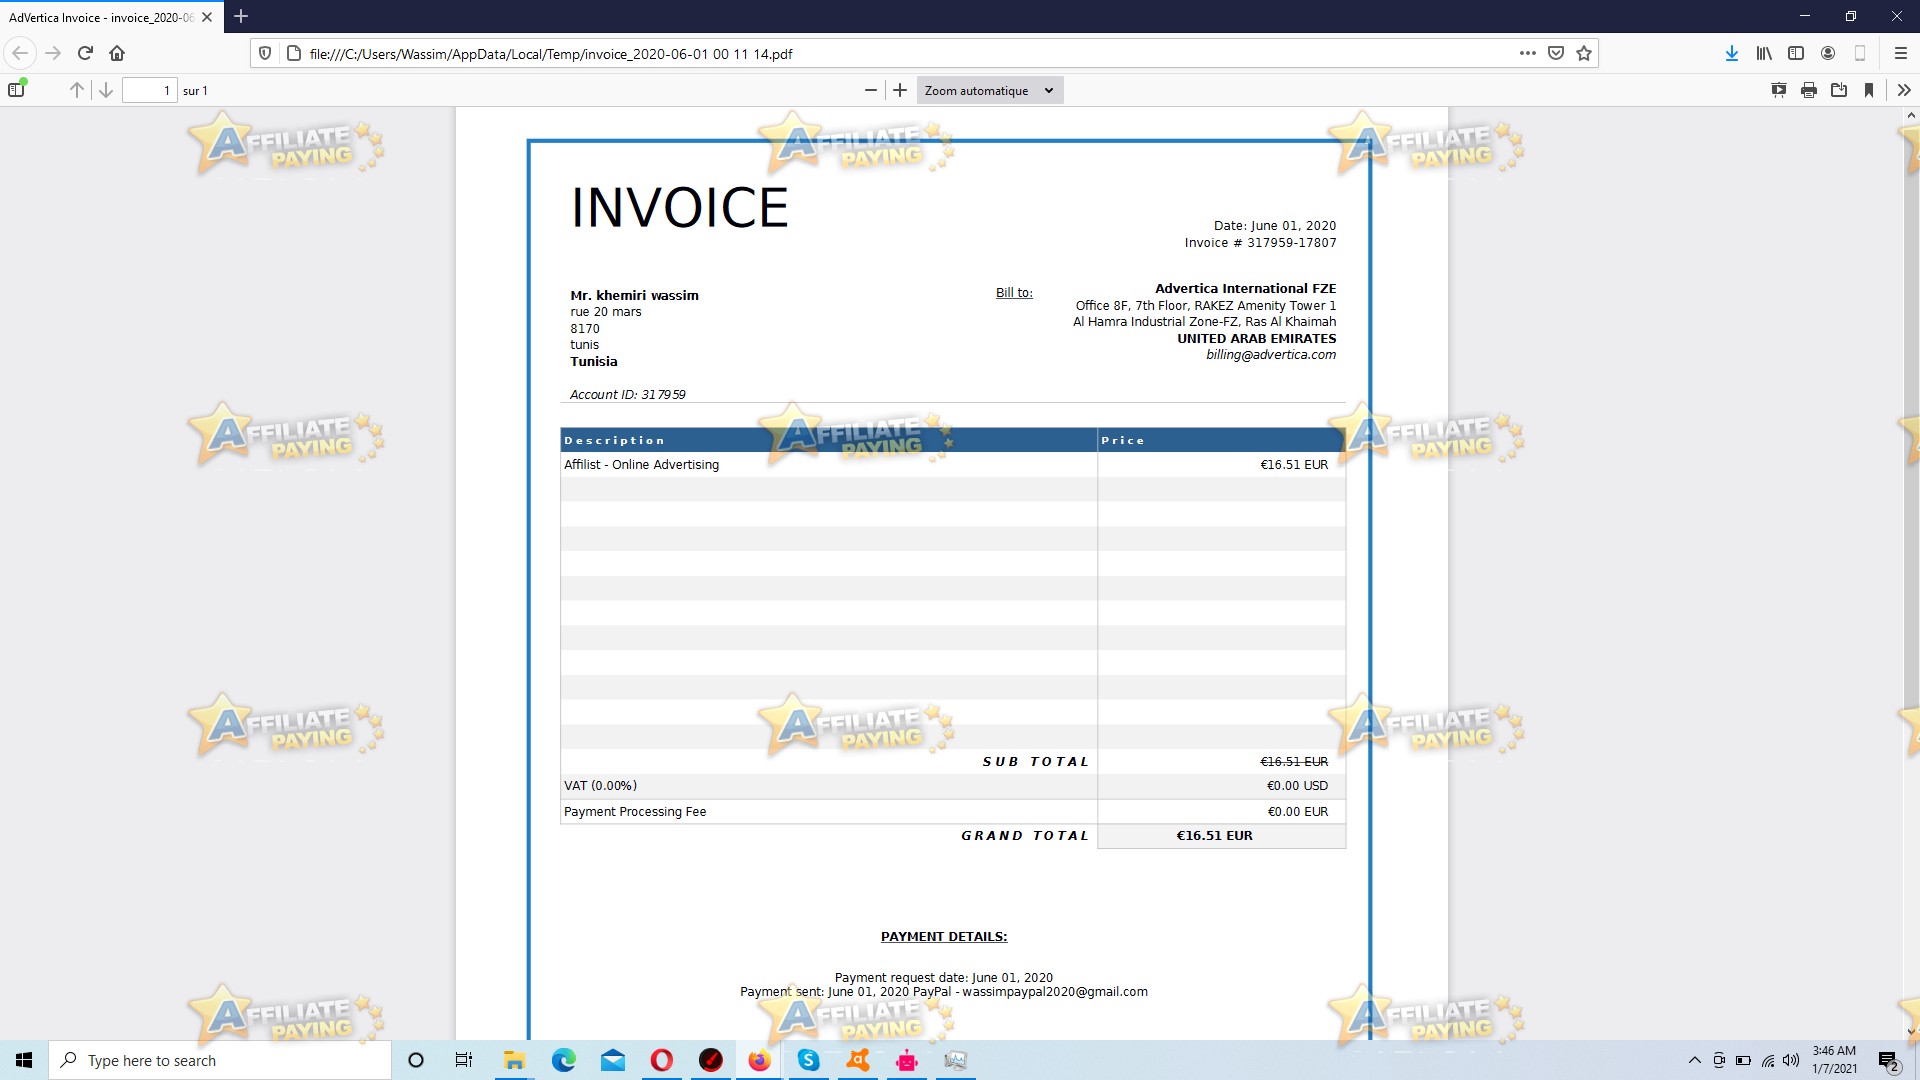The width and height of the screenshot is (1920, 1080).
Task: Go to the previous PDF page
Action: (77, 90)
